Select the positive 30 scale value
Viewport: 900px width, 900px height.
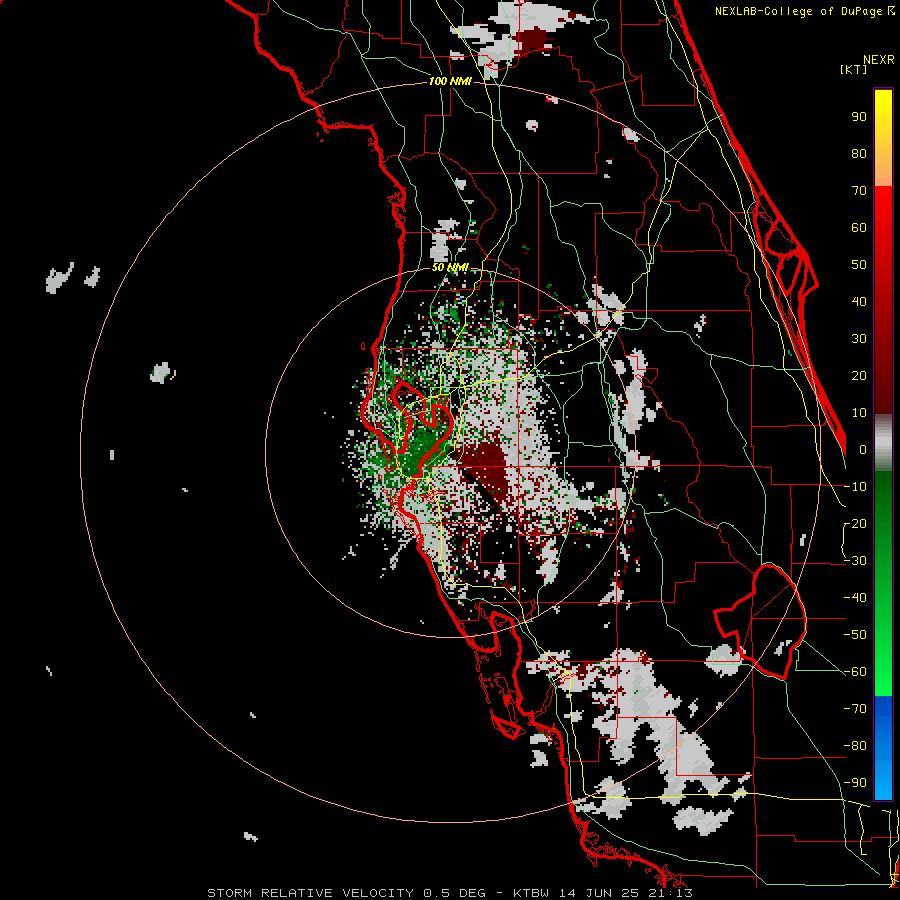[859, 339]
